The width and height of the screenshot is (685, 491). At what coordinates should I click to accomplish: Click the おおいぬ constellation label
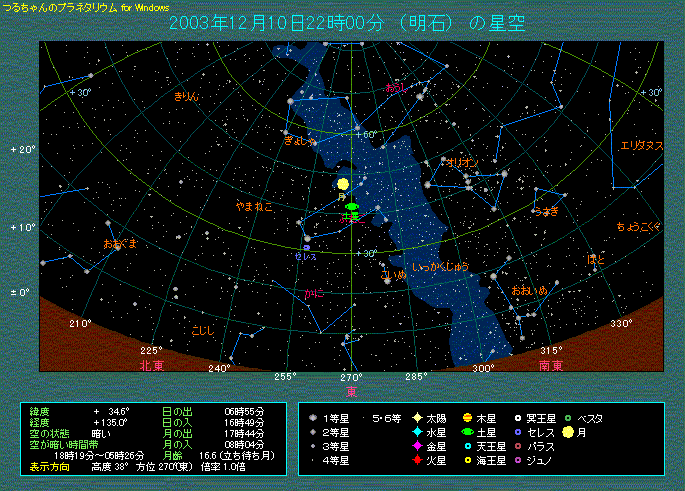(x=529, y=290)
